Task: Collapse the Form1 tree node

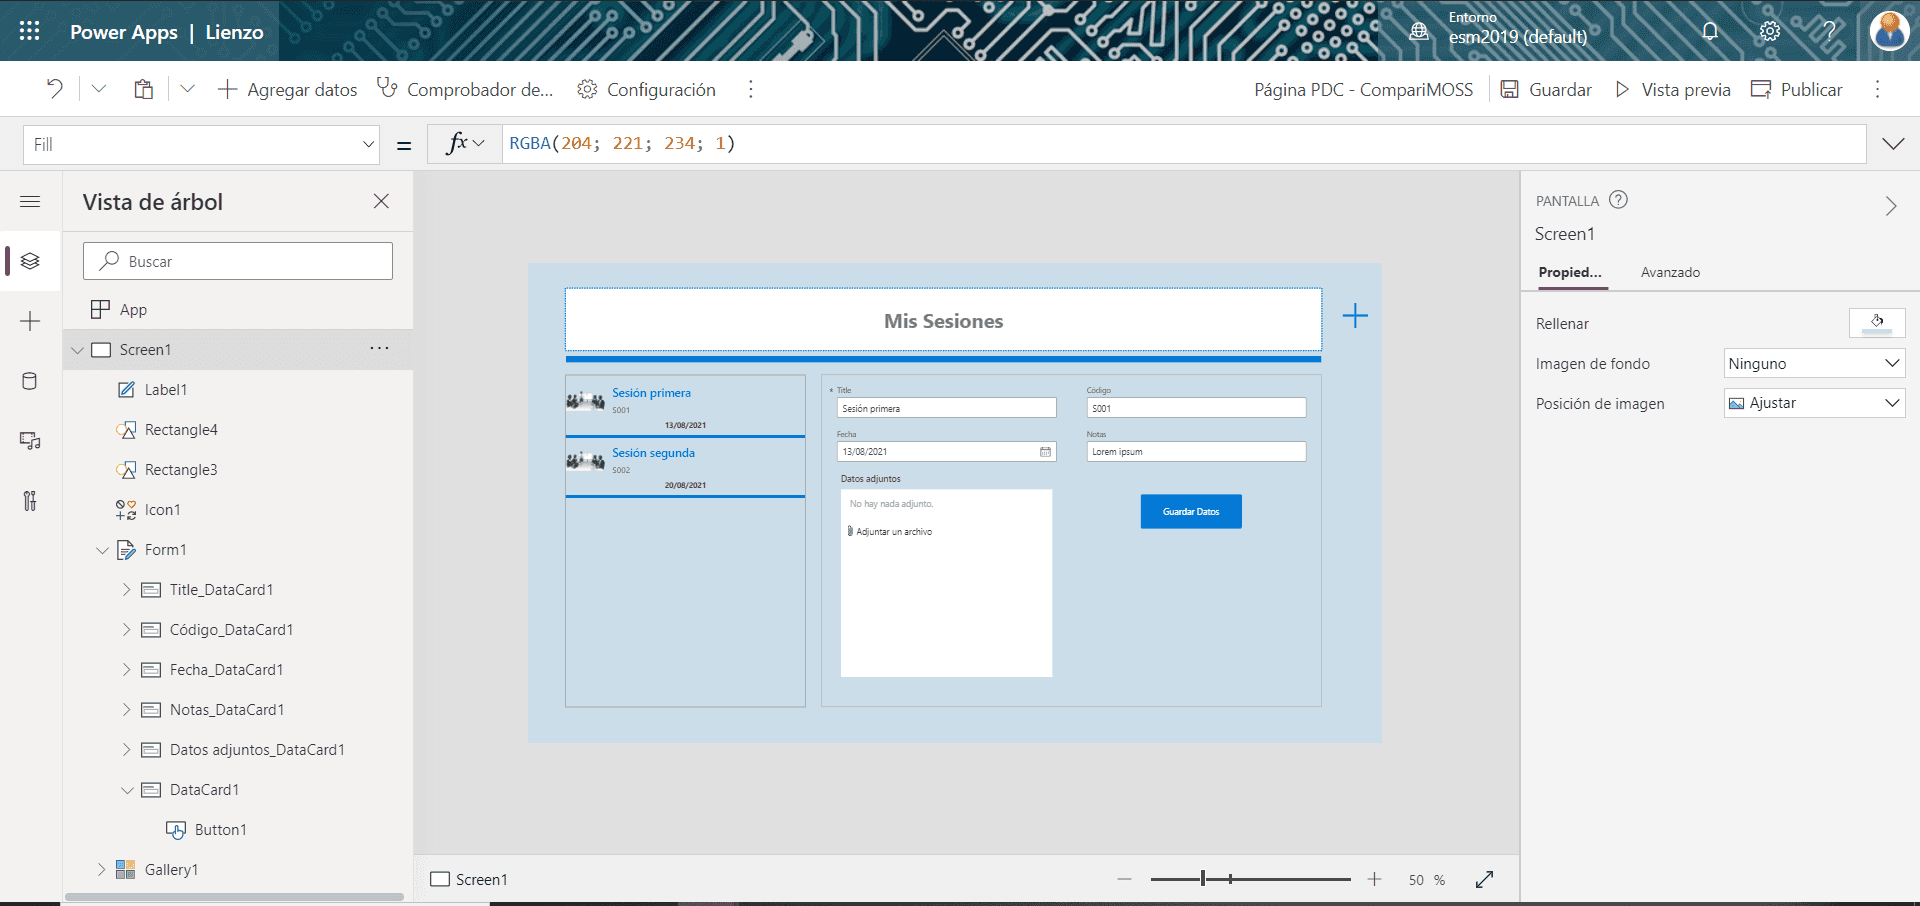Action: [x=102, y=550]
